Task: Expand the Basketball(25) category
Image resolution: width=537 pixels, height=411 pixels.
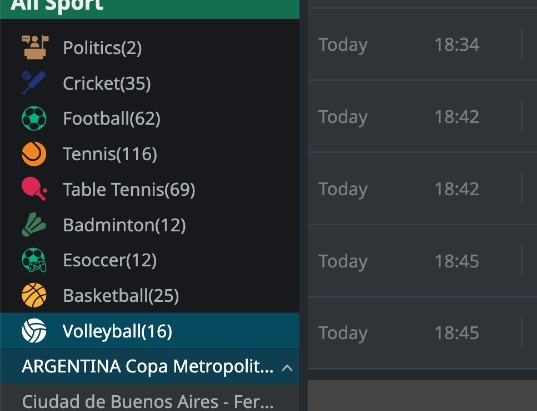Action: pos(150,296)
